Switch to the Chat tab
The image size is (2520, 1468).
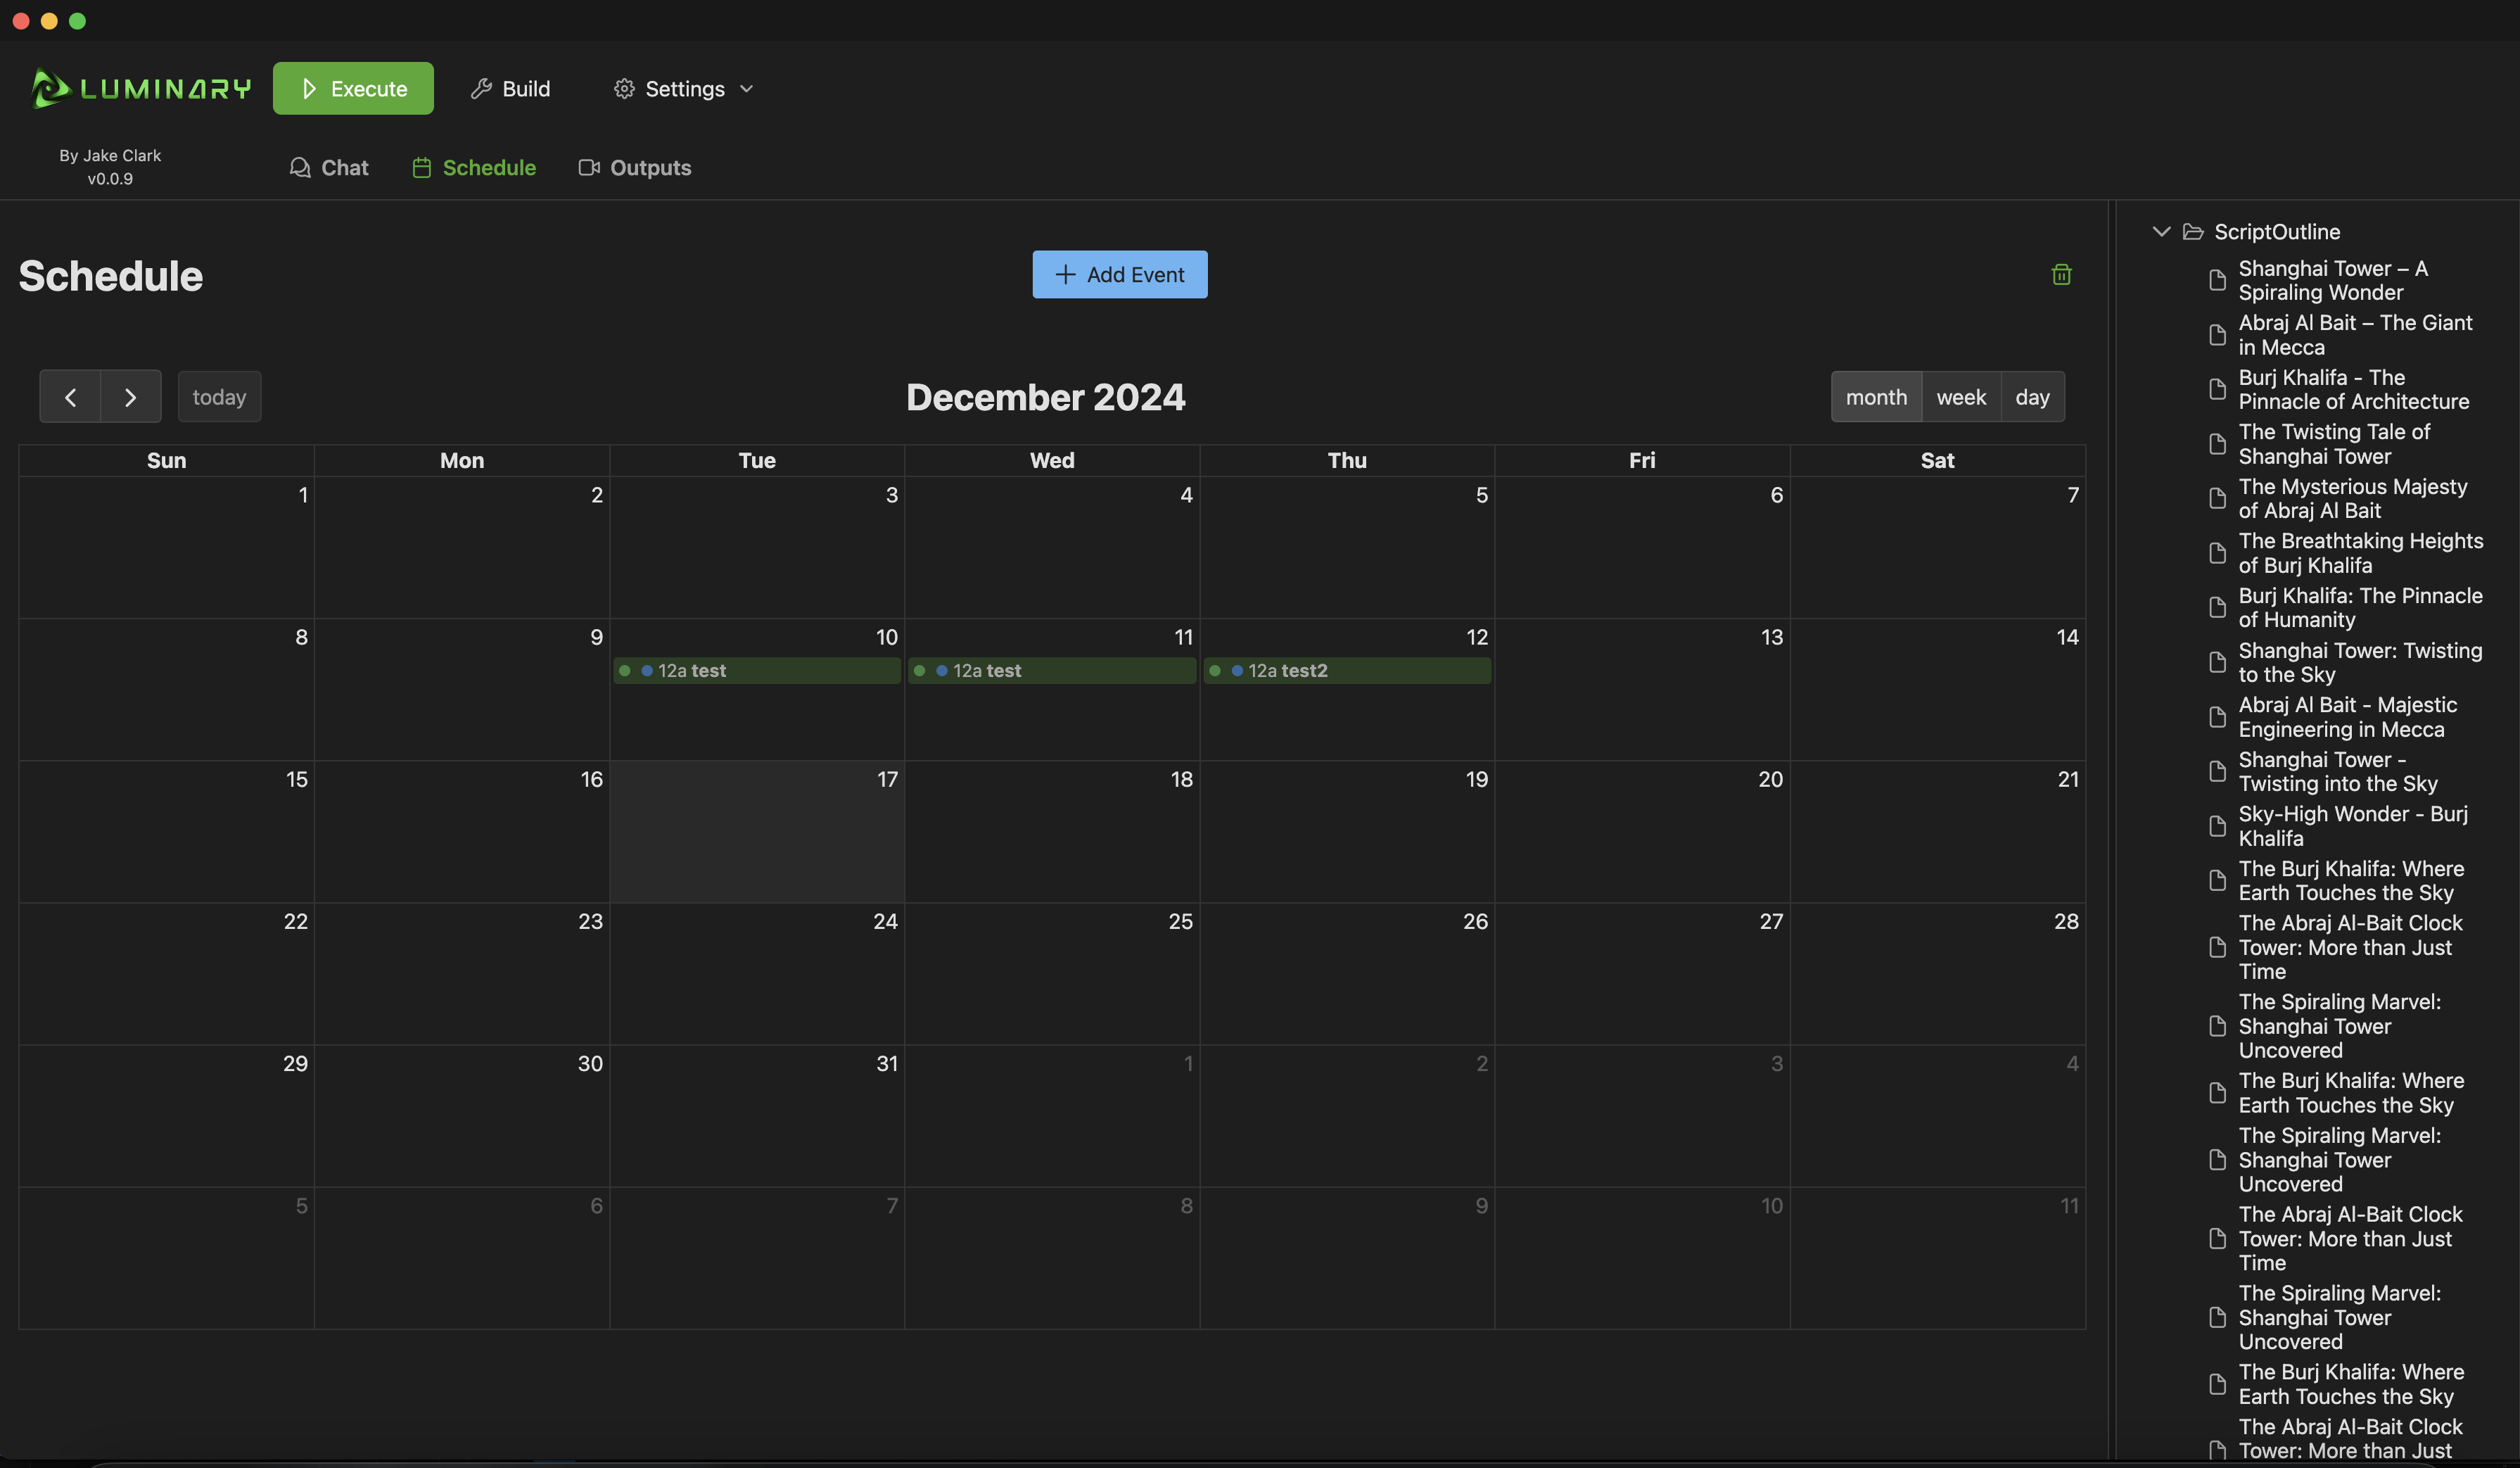[x=329, y=167]
